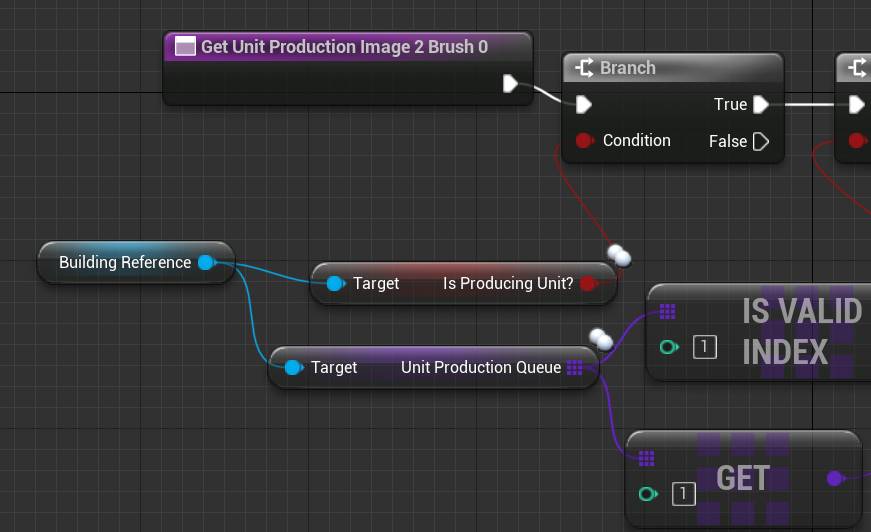The image size is (871, 532).
Task: Click the purple output pin of GET node
Action: tap(835, 478)
